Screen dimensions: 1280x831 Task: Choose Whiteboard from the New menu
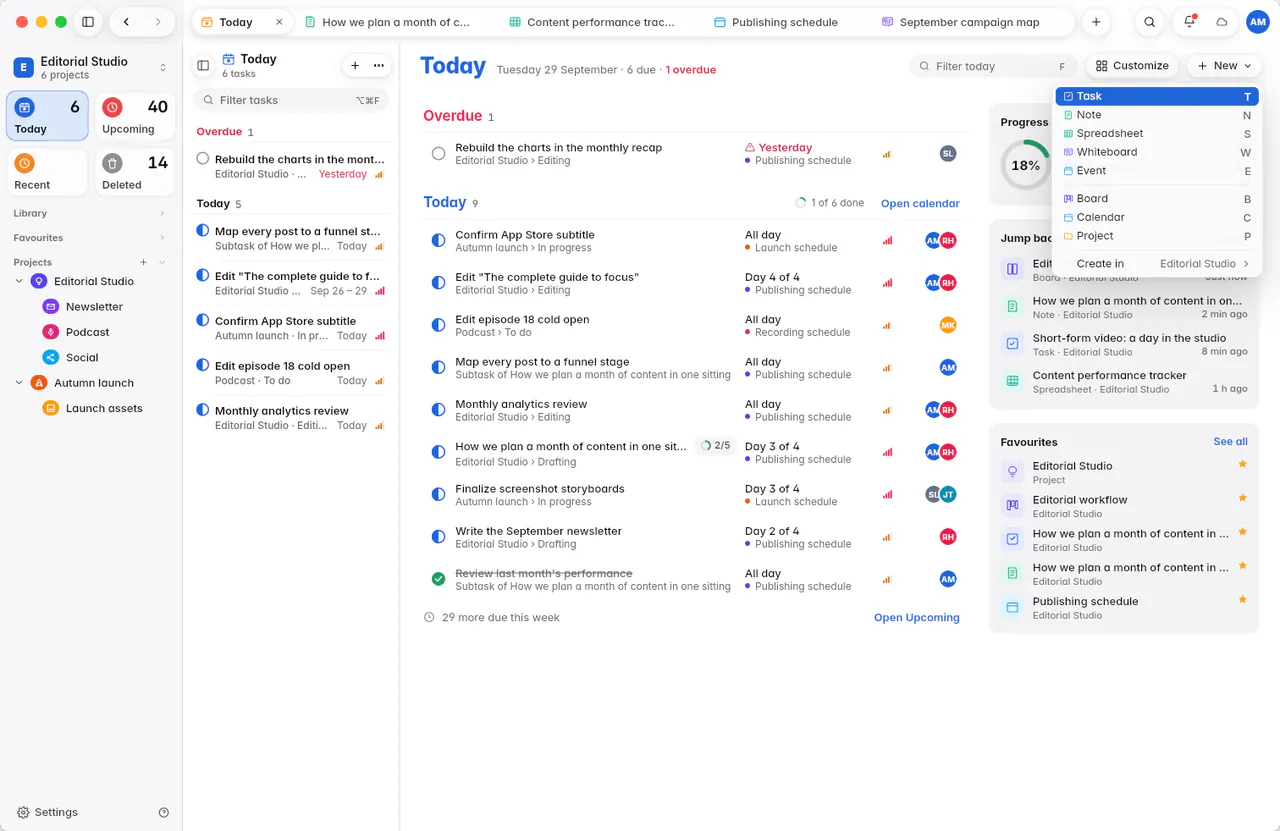(1158, 152)
